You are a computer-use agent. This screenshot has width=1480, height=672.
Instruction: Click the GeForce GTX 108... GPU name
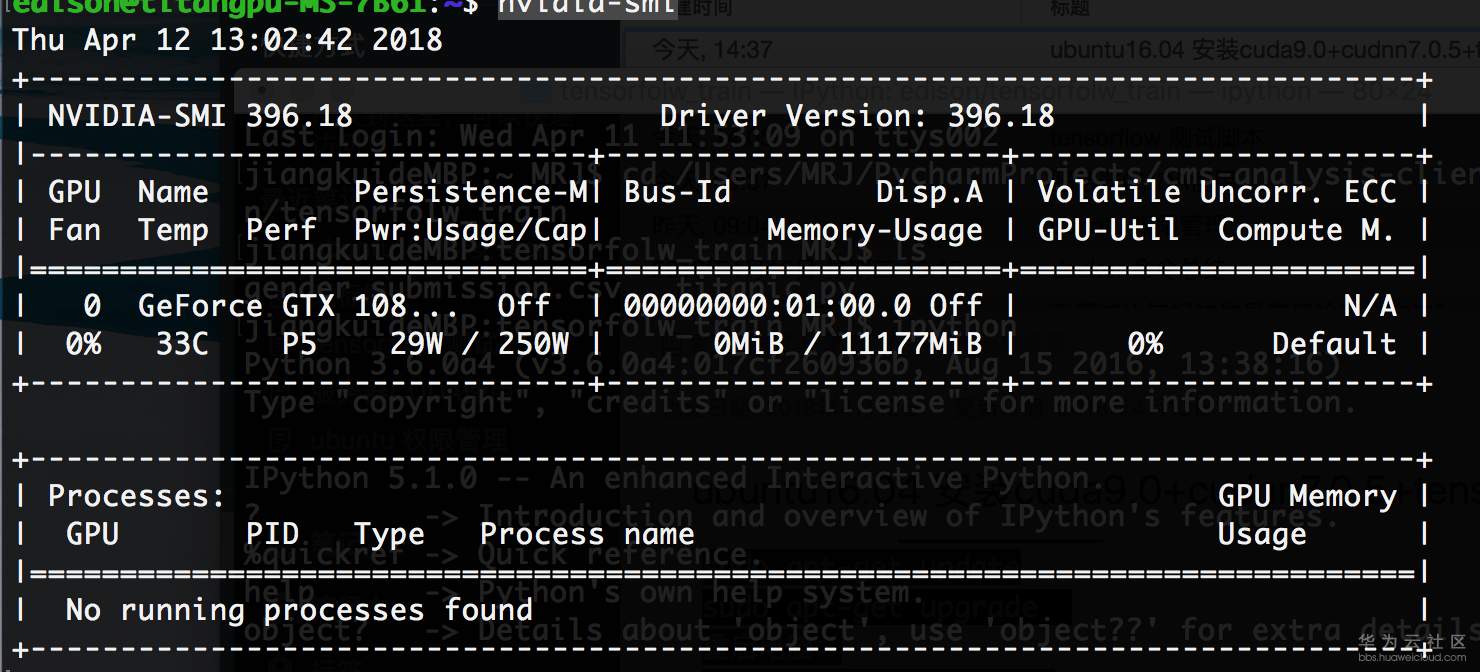click(272, 306)
